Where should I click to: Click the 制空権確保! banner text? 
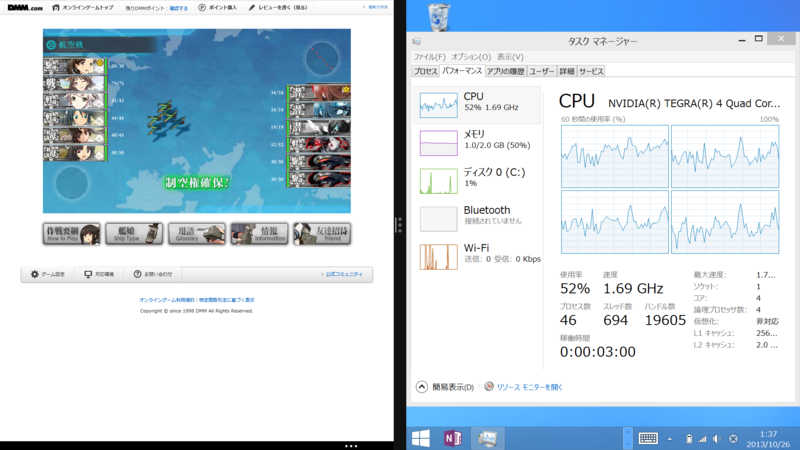tap(197, 183)
